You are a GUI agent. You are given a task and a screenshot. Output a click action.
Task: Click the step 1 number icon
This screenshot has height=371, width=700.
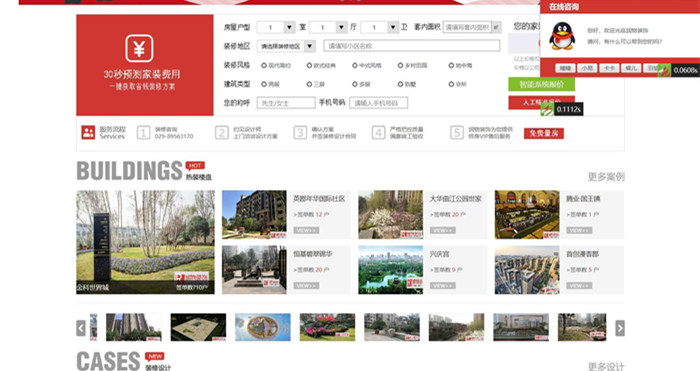coord(143,133)
